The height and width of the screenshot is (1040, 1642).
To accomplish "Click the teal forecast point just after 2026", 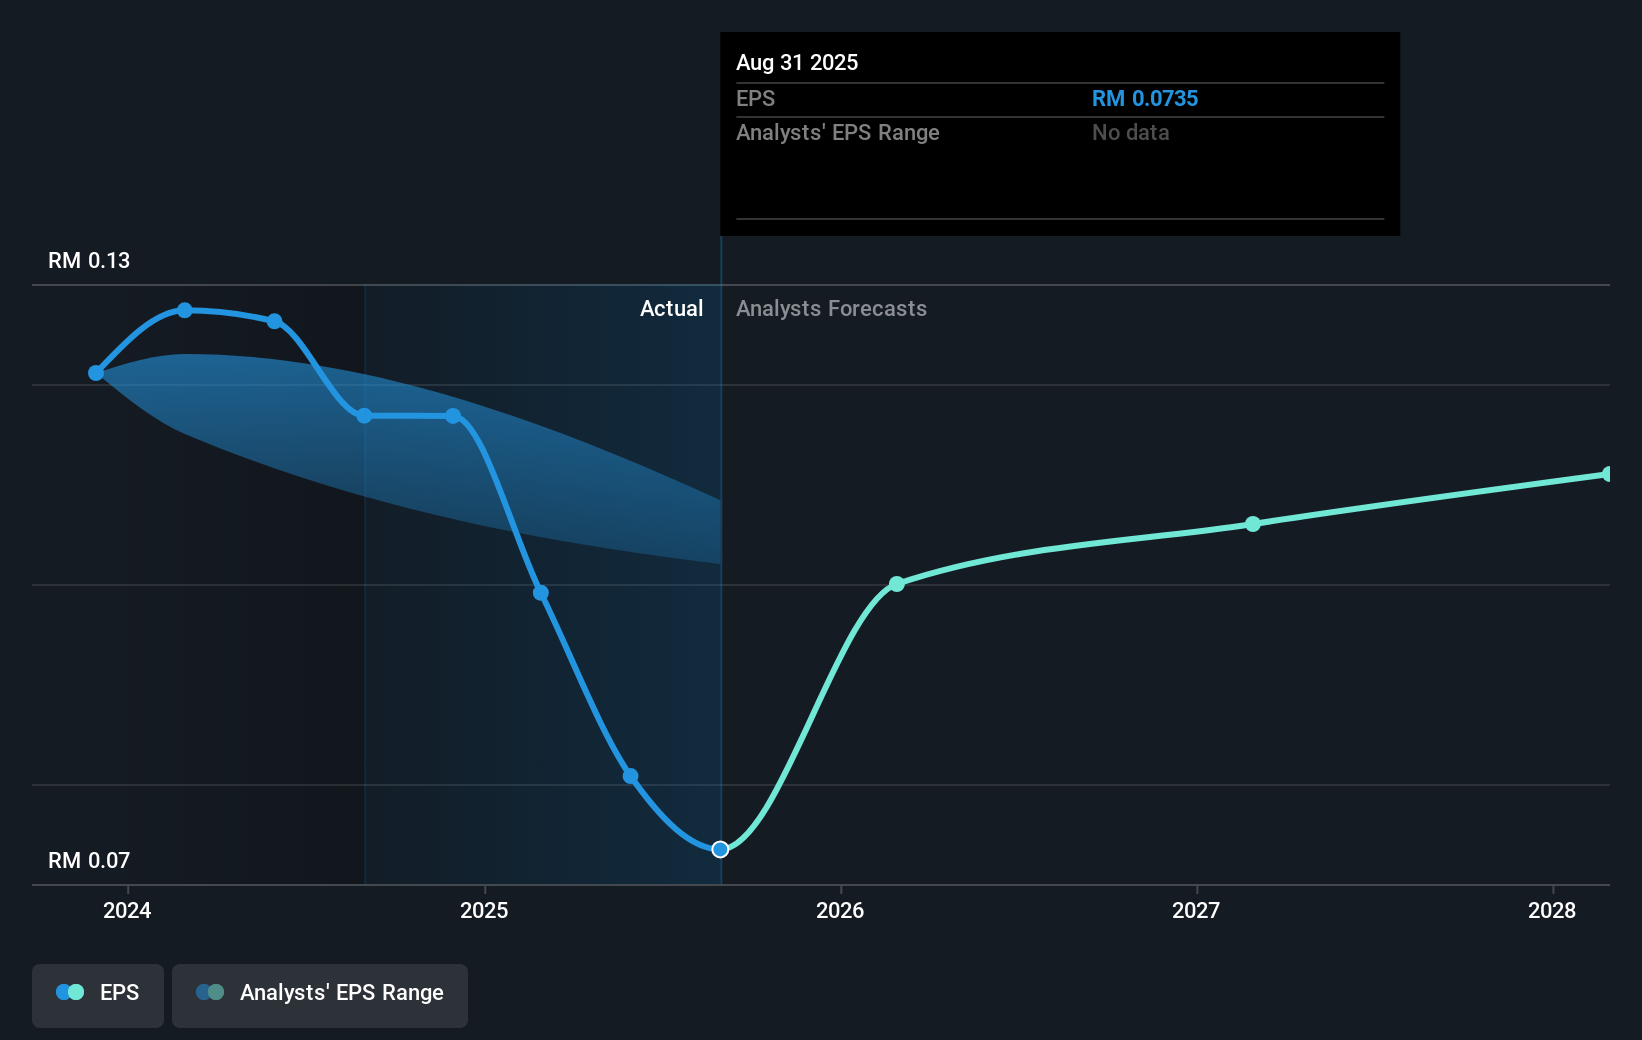I will pyautogui.click(x=897, y=584).
